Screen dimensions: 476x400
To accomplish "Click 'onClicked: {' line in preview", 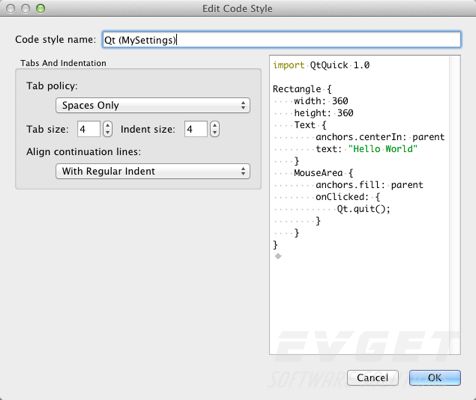I will 348,197.
